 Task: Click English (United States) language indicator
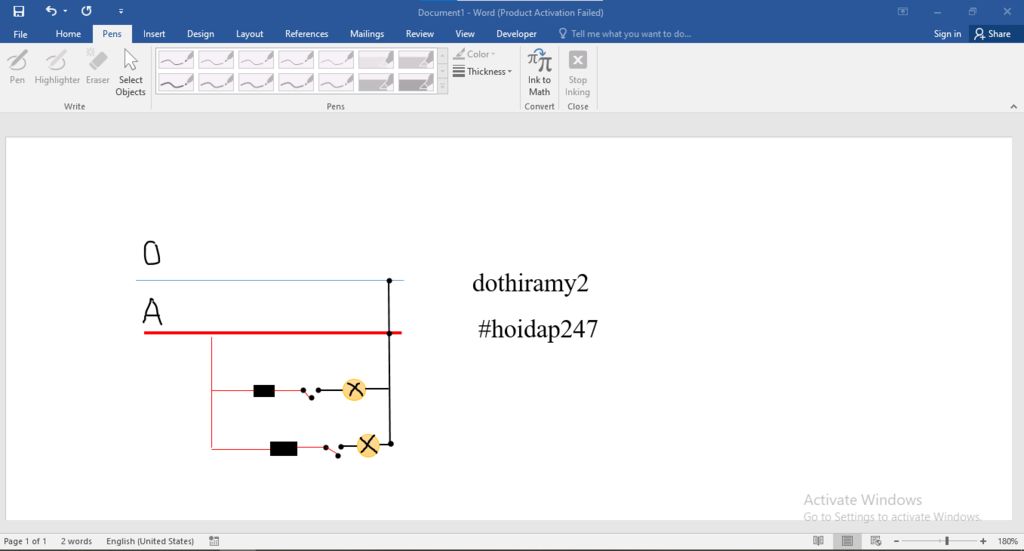150,541
